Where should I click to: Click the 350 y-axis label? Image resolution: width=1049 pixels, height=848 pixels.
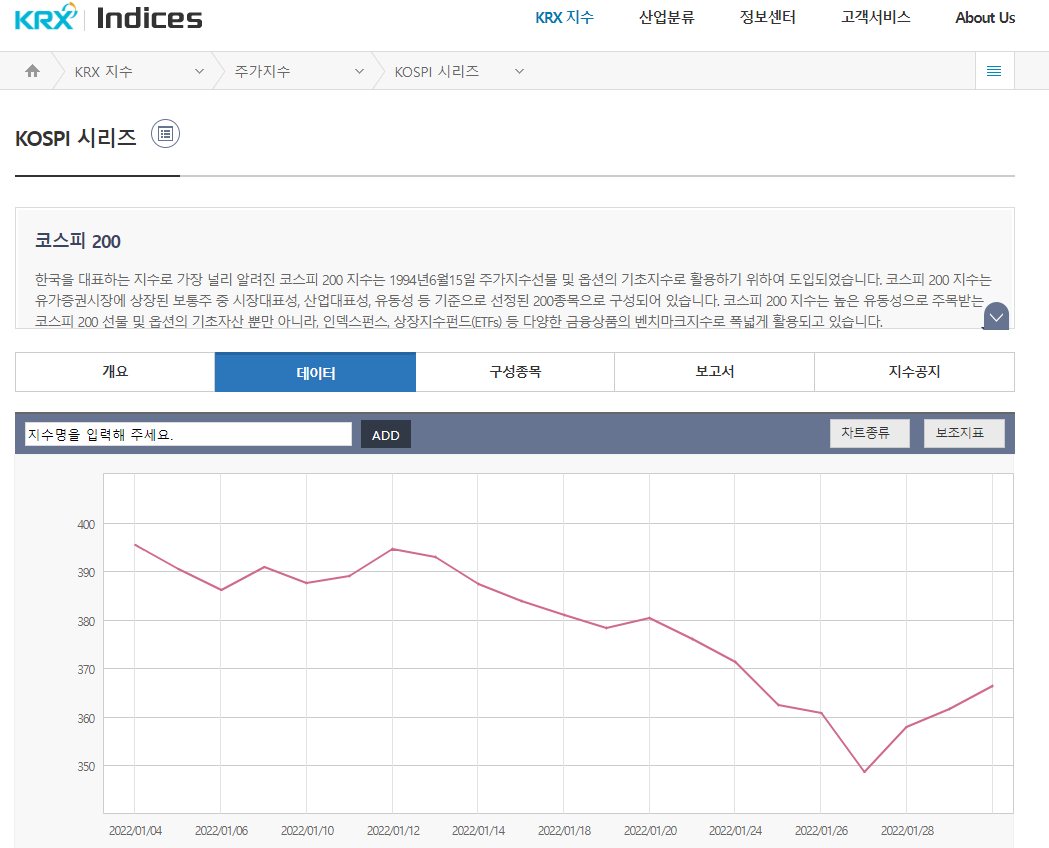point(86,766)
